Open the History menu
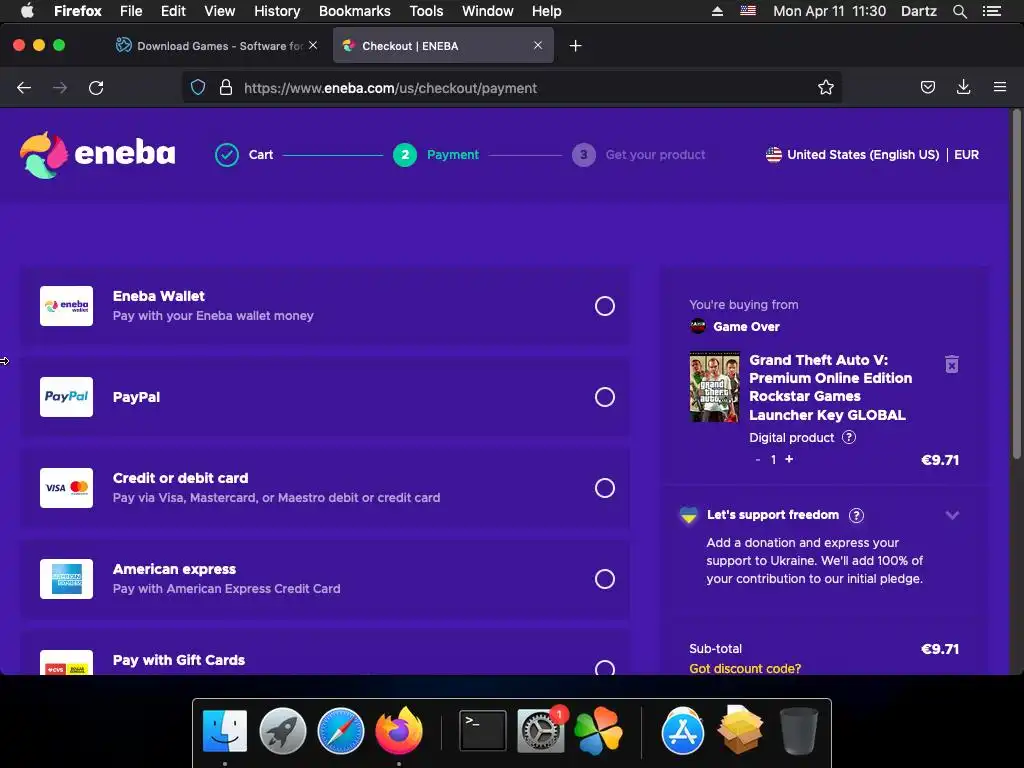 [x=277, y=11]
